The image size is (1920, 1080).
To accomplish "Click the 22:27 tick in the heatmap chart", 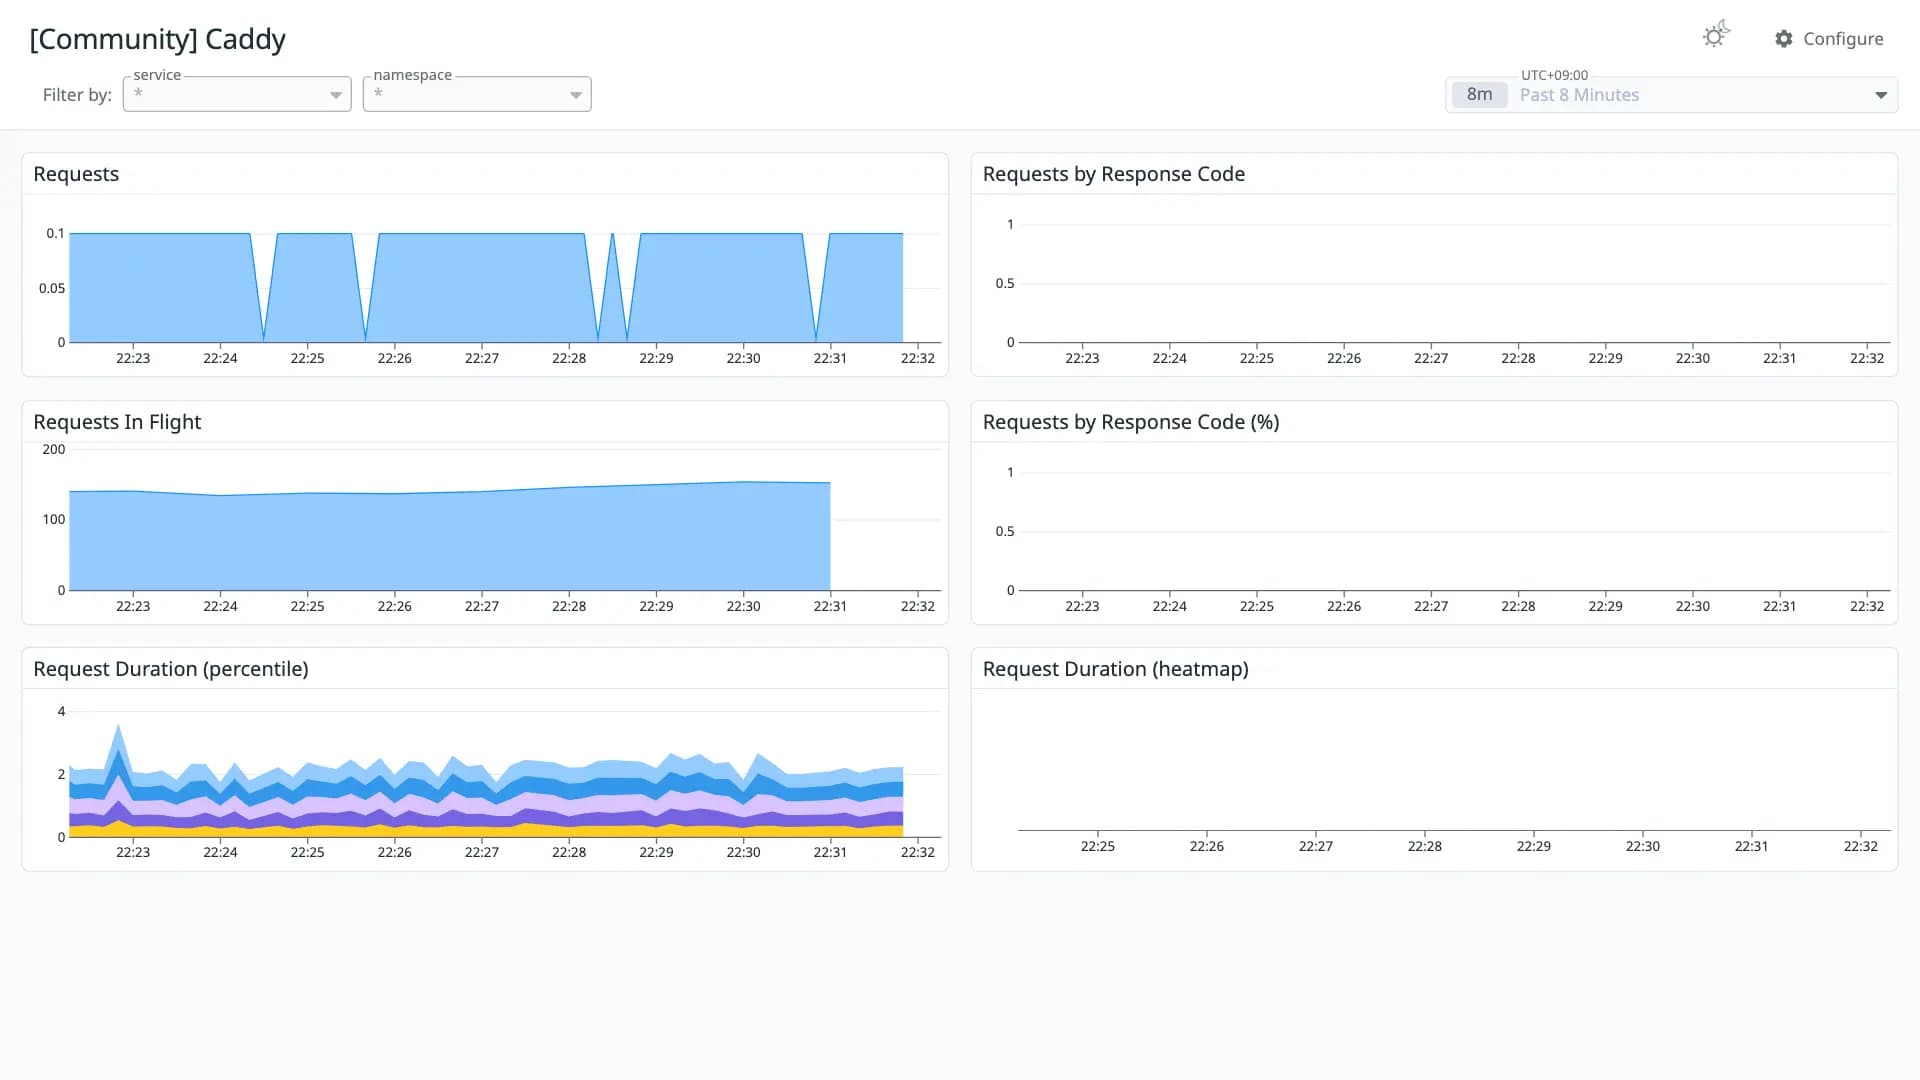I will [x=1315, y=846].
